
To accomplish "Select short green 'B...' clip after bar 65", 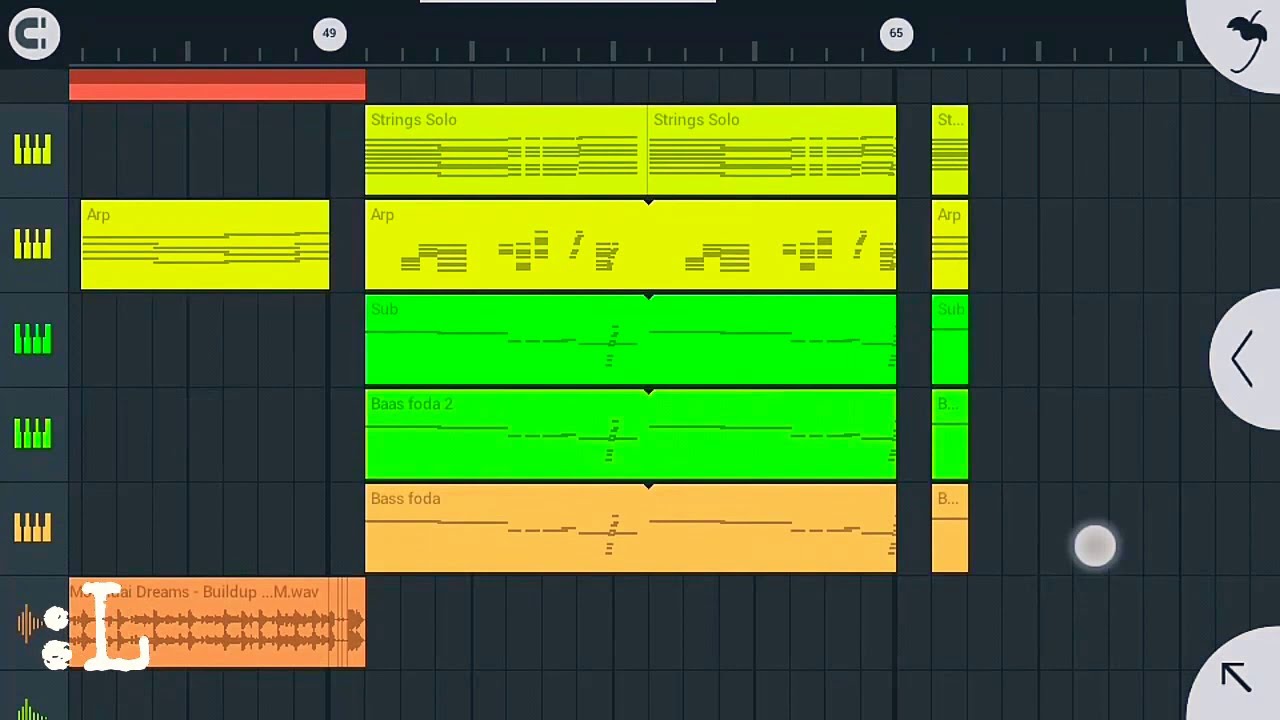I will (x=950, y=434).
